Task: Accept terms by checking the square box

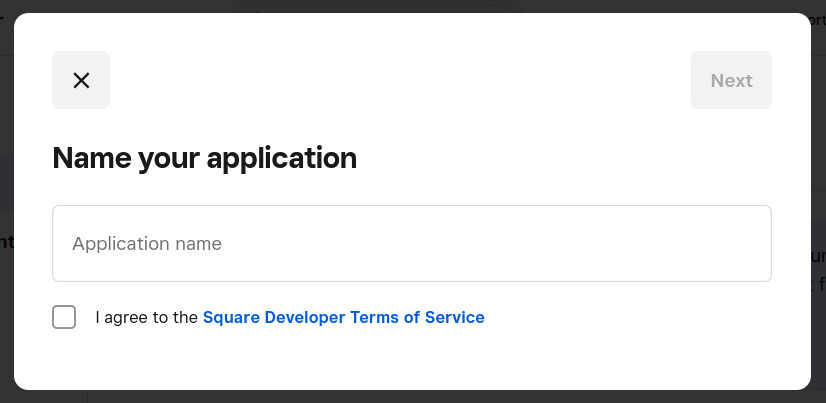Action: pyautogui.click(x=64, y=317)
